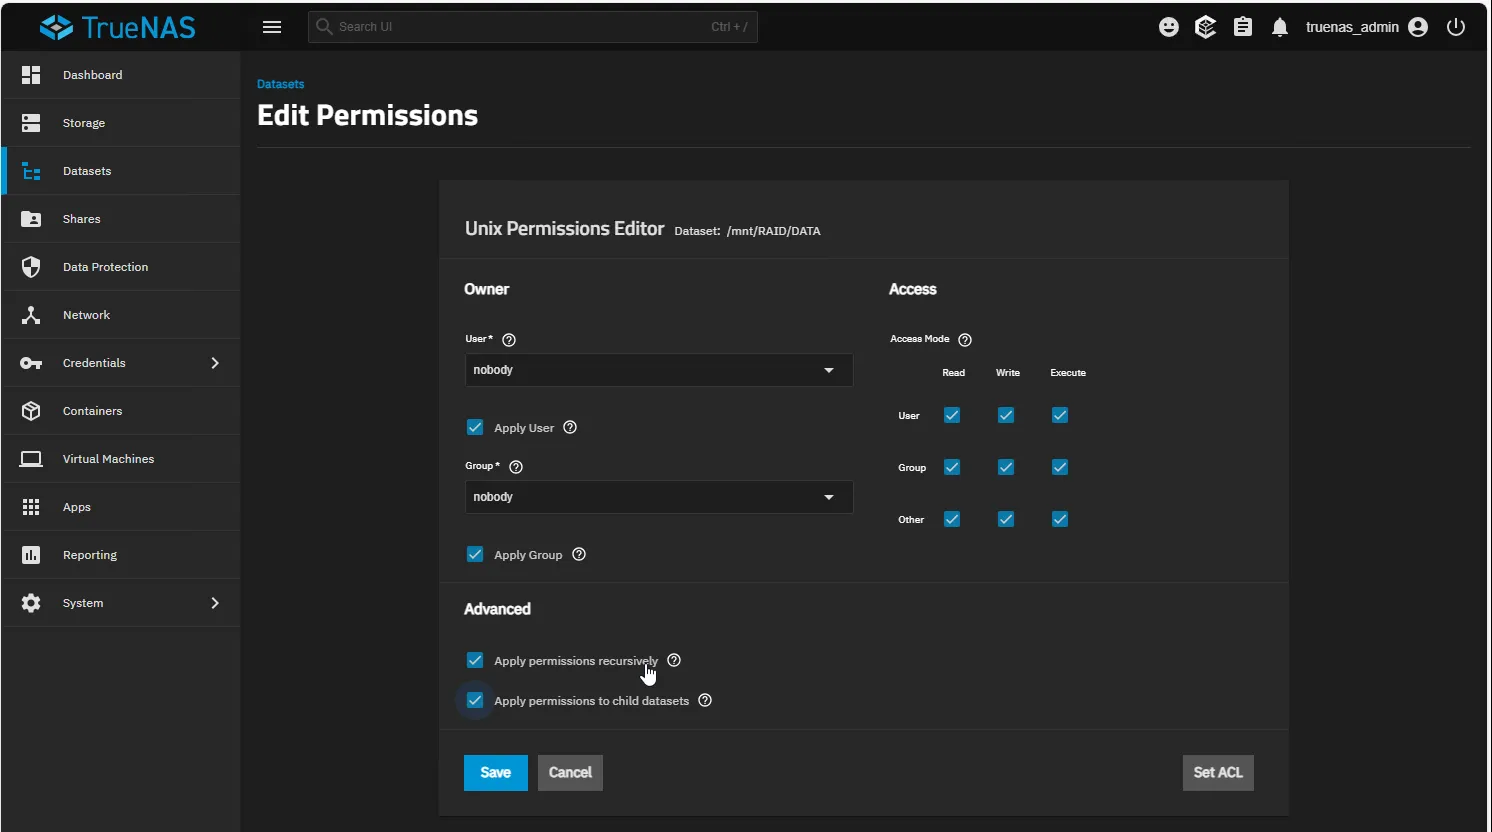
Task: Click the Datasets breadcrumb link
Action: coord(281,84)
